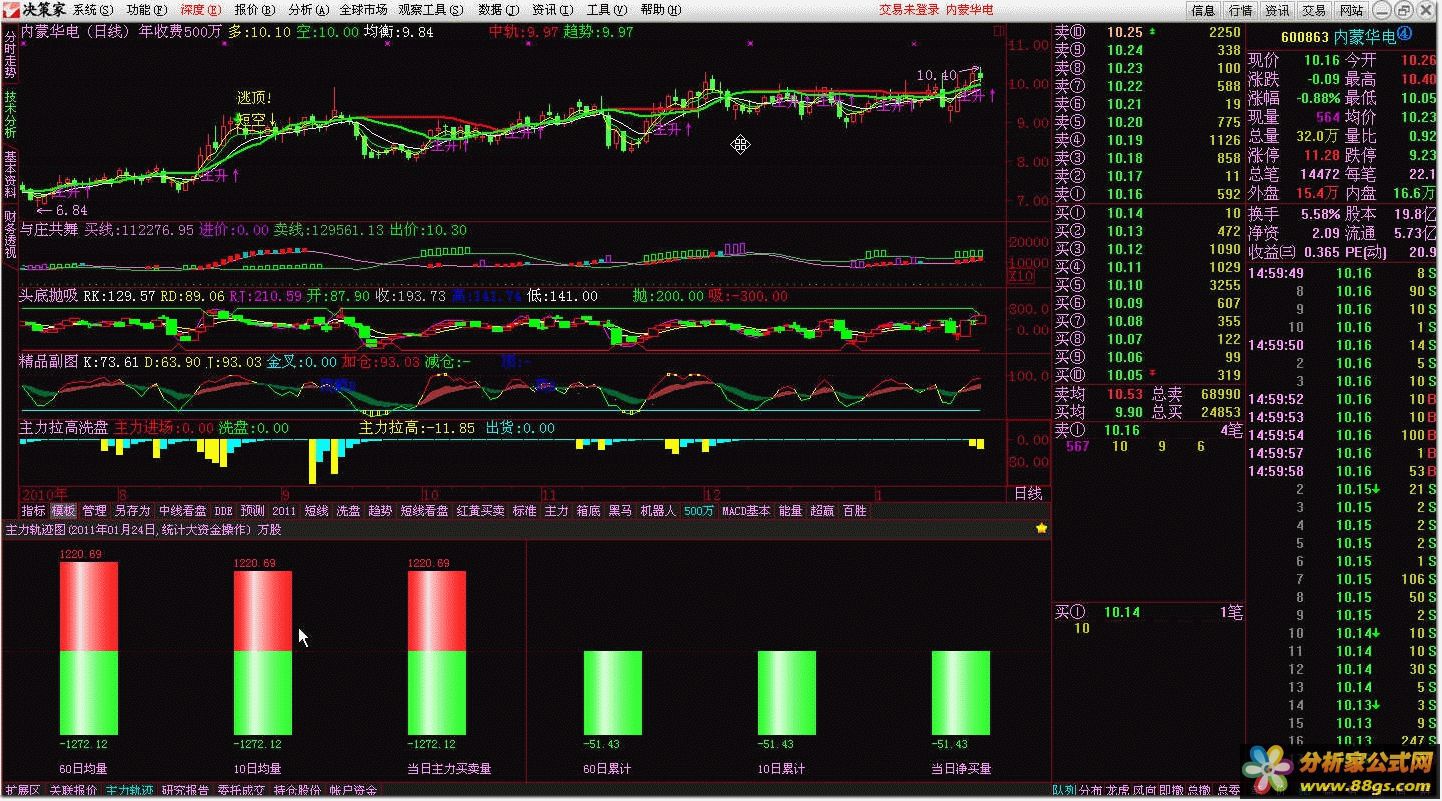Screen dimensions: 1442x801
Task: Select the 预测 template tab
Action: tap(252, 510)
